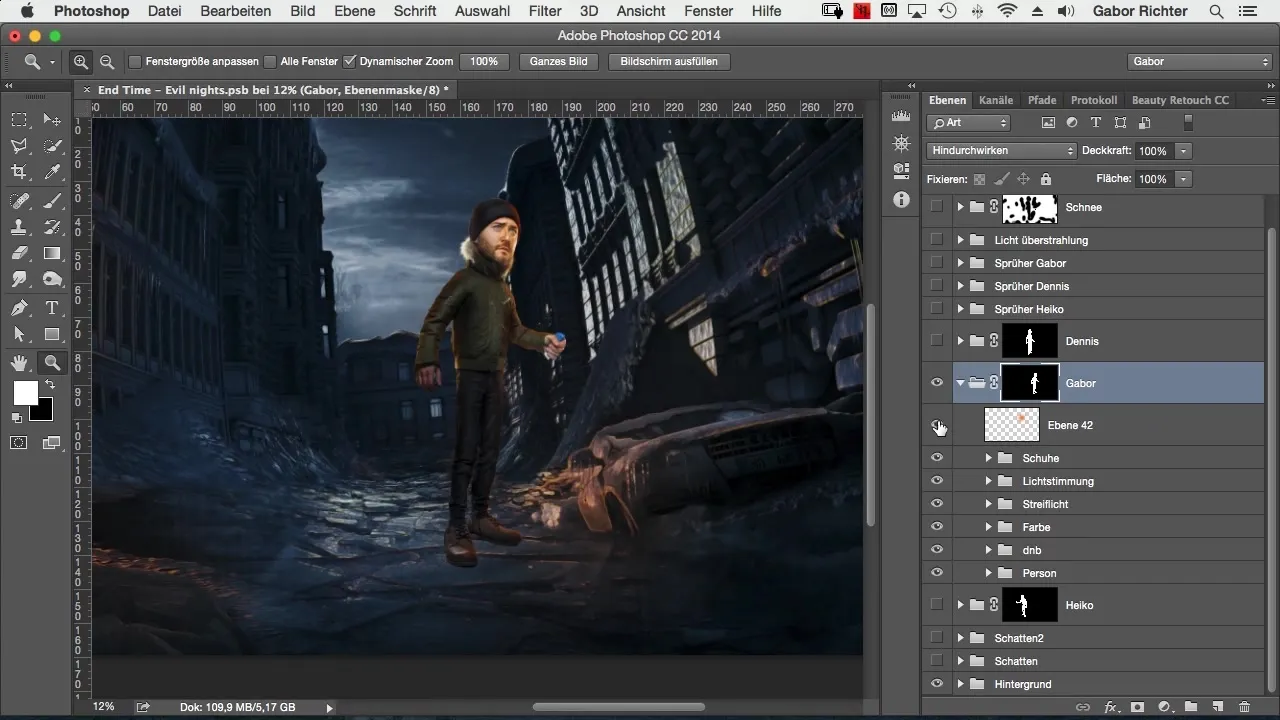Screen dimensions: 1280x720
Task: Select the Brush tool
Action: point(52,200)
